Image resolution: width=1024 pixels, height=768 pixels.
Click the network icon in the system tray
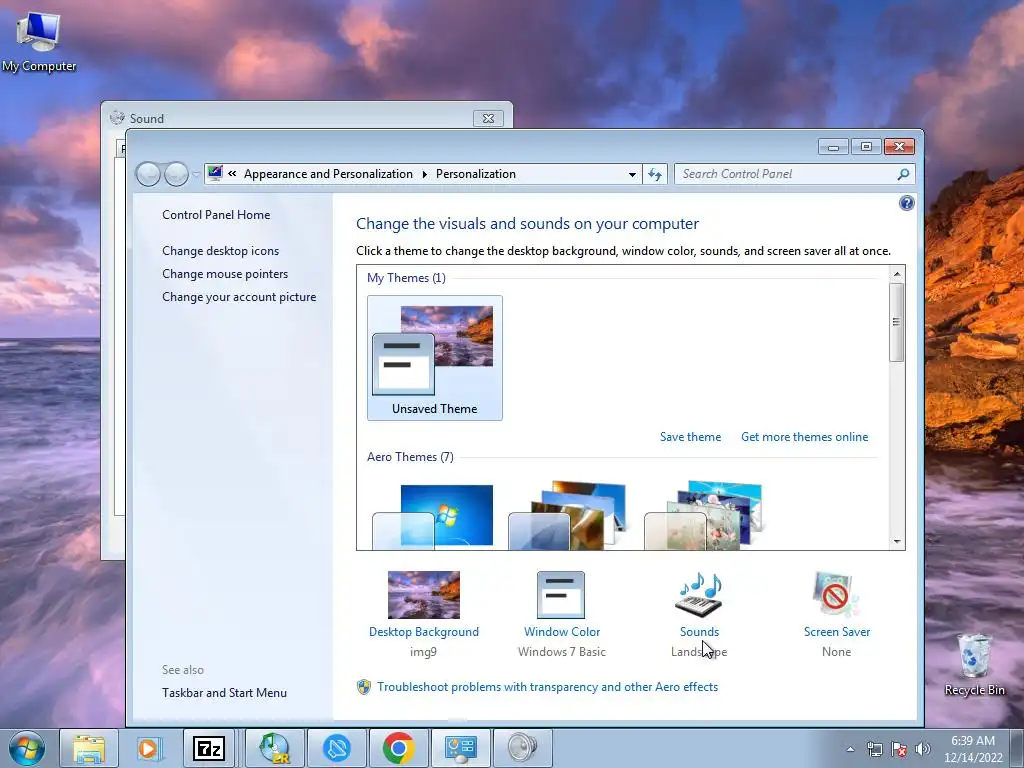tap(874, 749)
